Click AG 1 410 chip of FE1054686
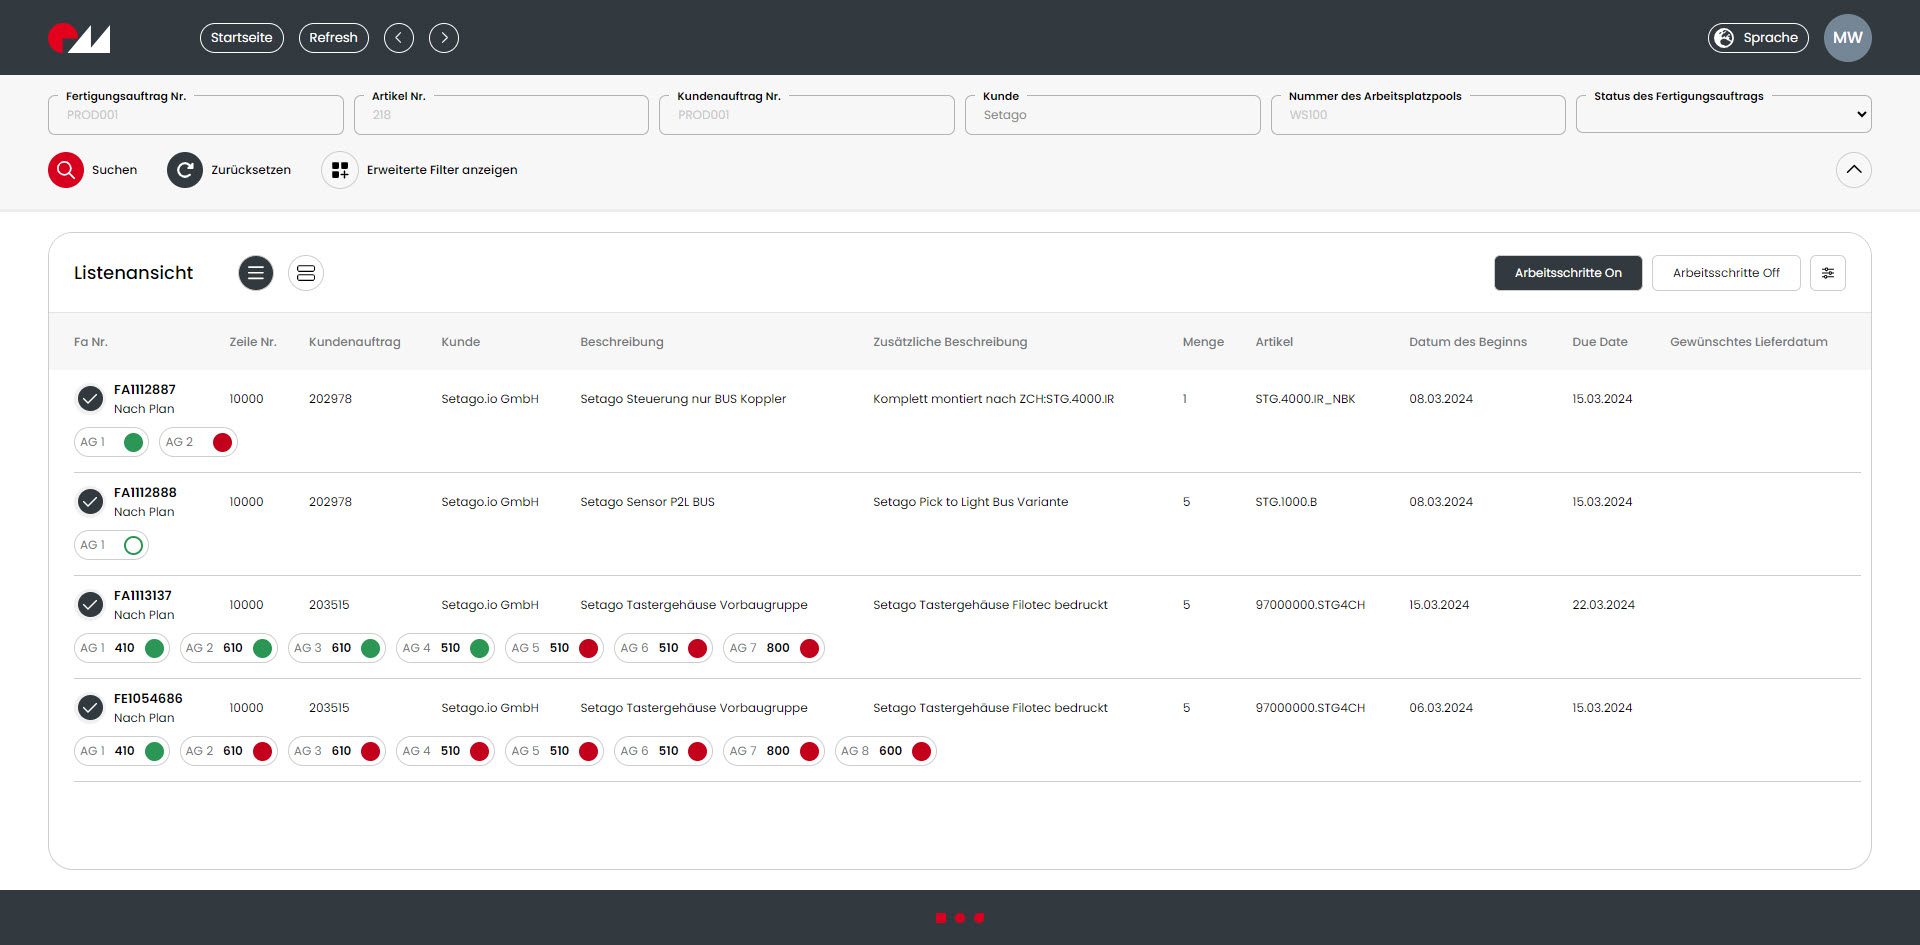Viewport: 1920px width, 945px height. click(122, 751)
